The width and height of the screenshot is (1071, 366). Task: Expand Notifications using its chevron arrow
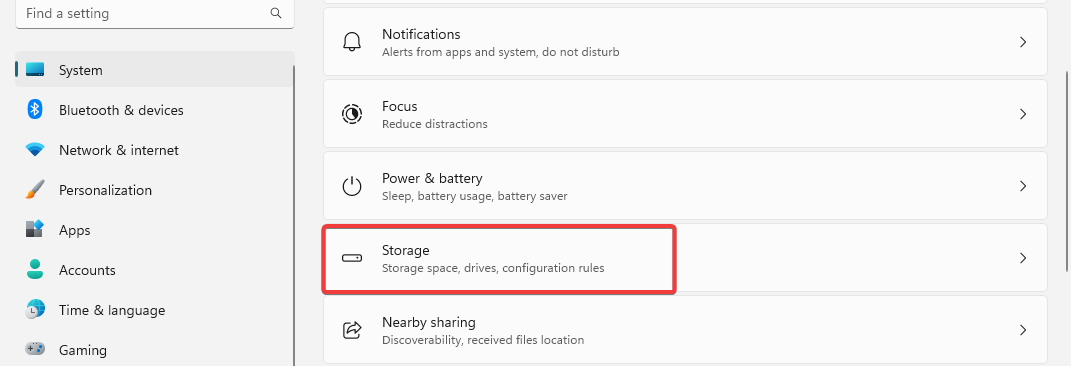point(1023,42)
